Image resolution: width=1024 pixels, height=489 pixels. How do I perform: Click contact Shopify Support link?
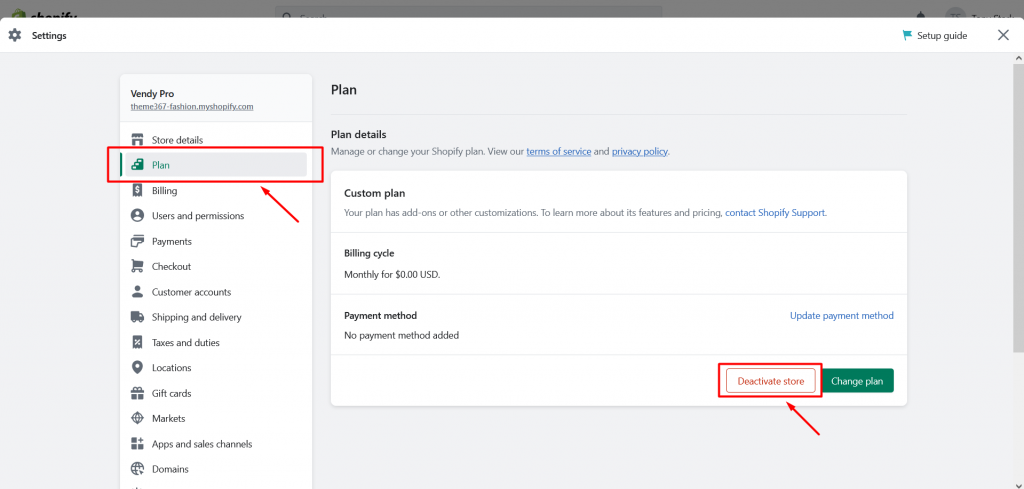click(775, 213)
